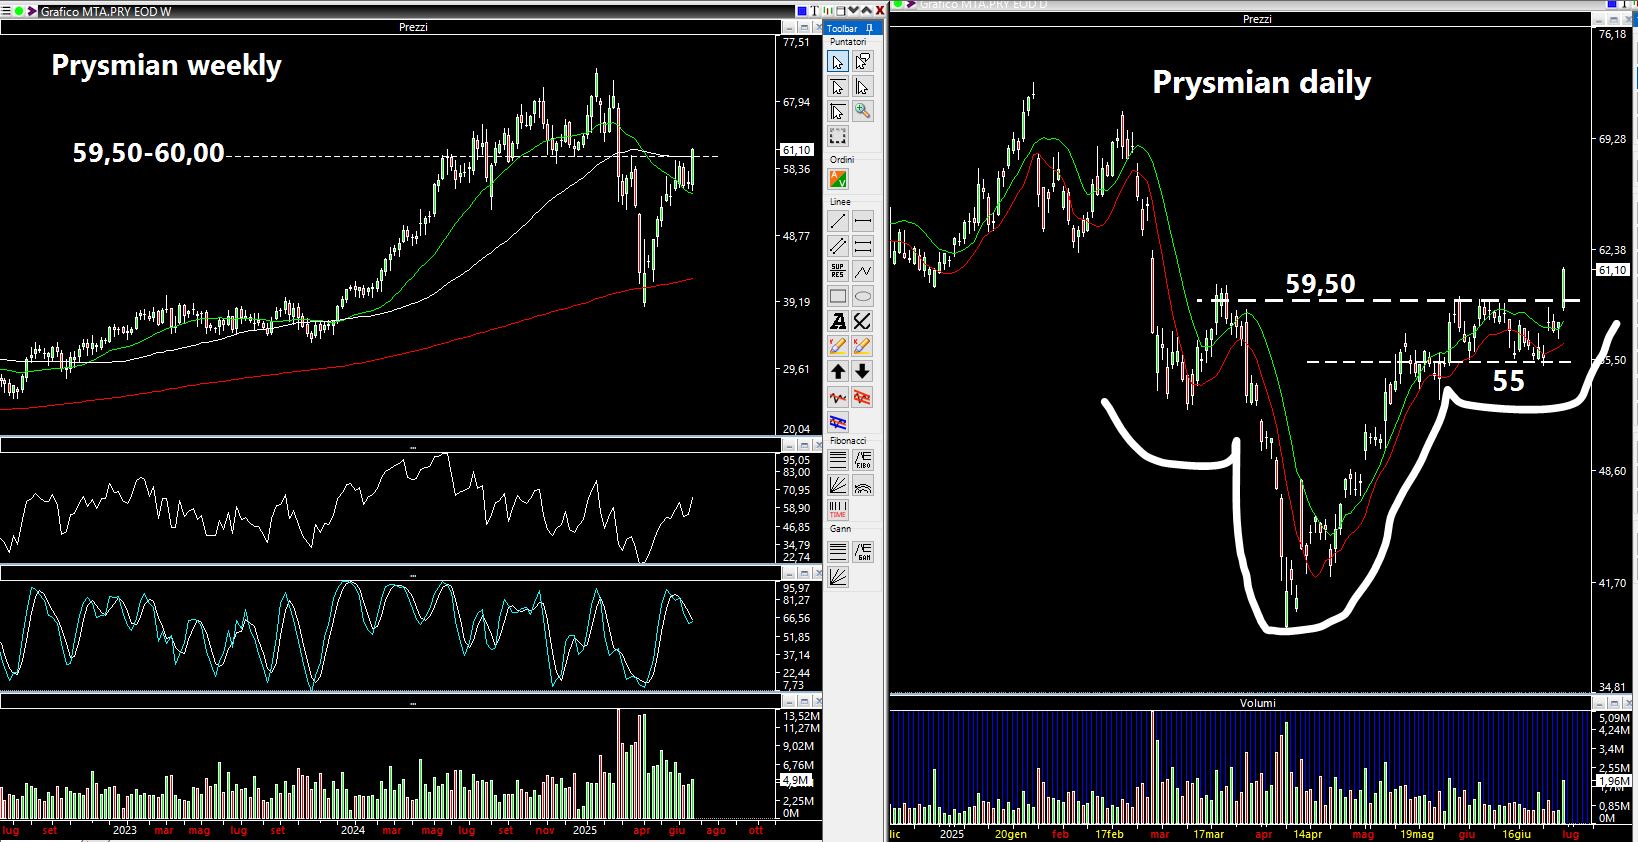Viewport: 1638px width, 842px height.
Task: Select the rectangle shape tool
Action: [x=838, y=296]
